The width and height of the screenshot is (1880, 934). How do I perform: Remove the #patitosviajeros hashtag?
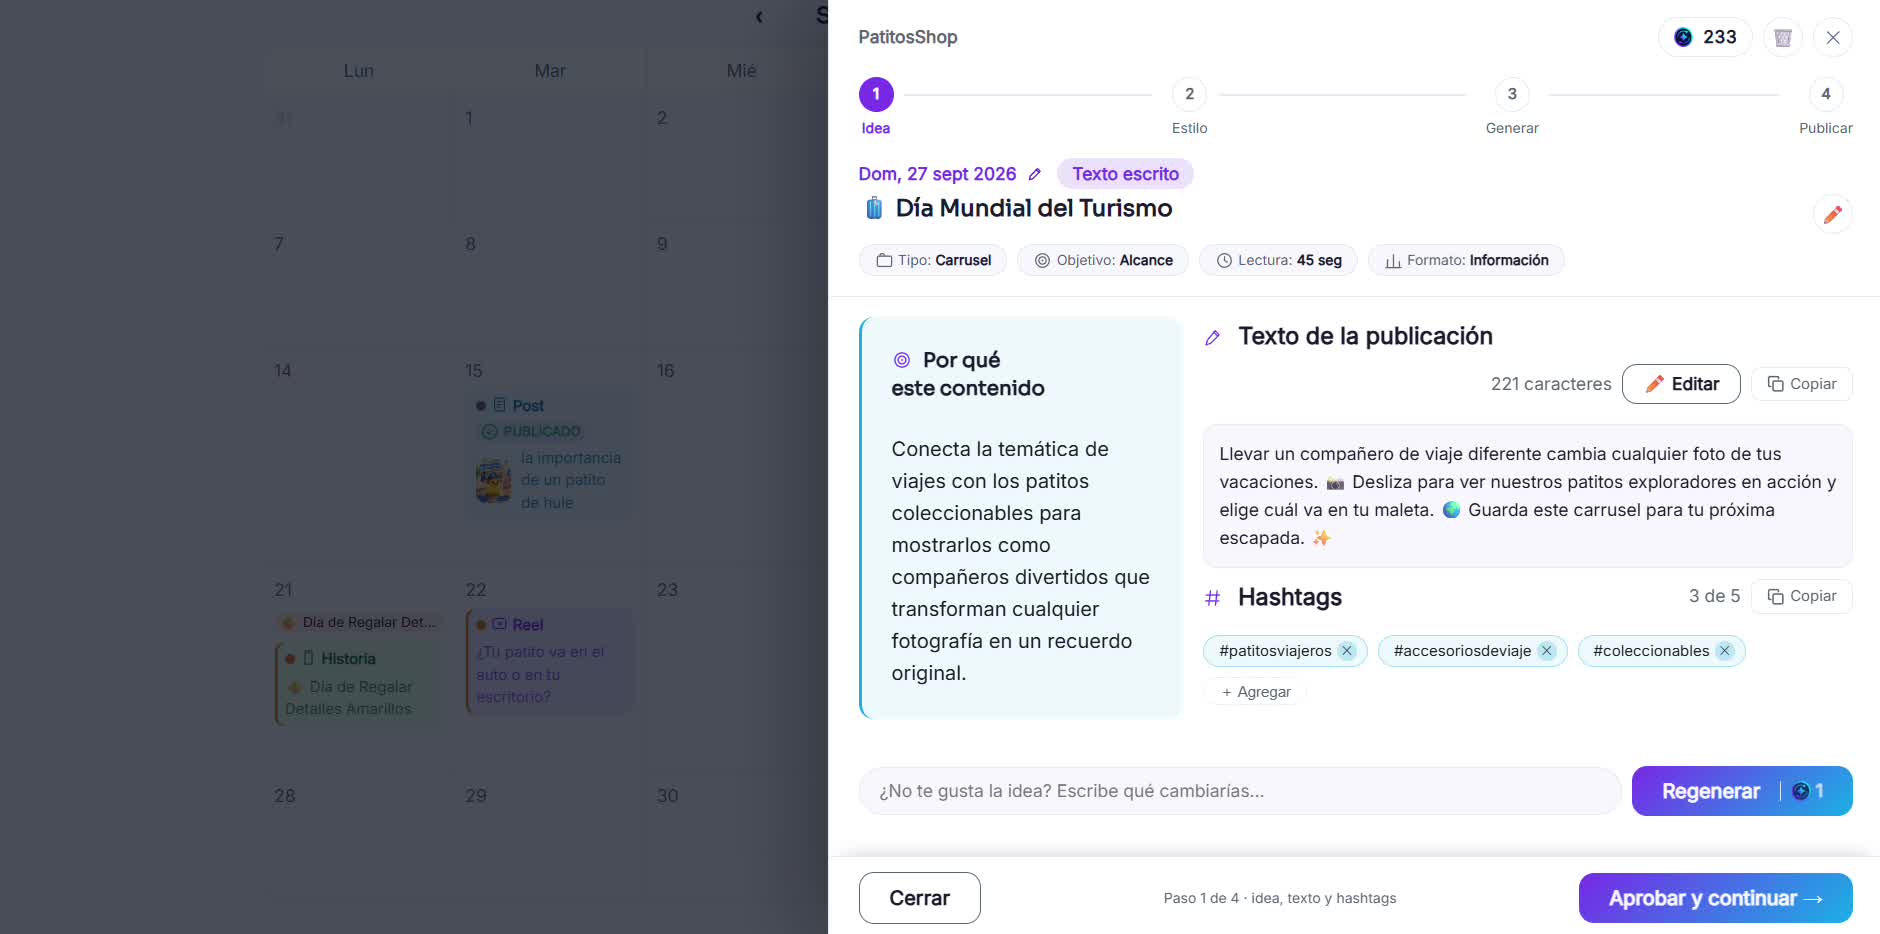coord(1347,651)
